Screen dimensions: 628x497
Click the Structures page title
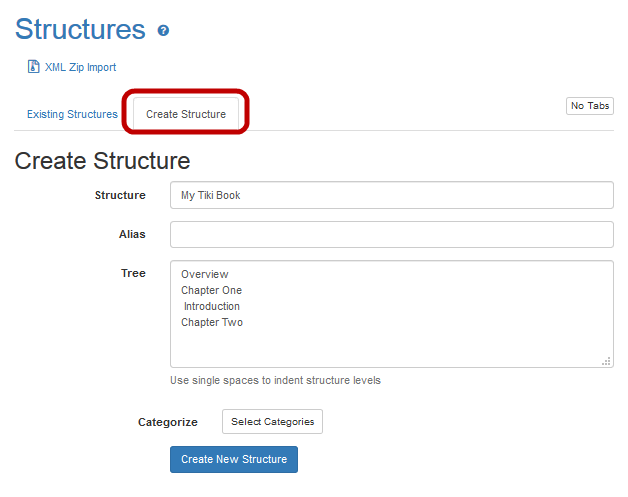(x=80, y=29)
